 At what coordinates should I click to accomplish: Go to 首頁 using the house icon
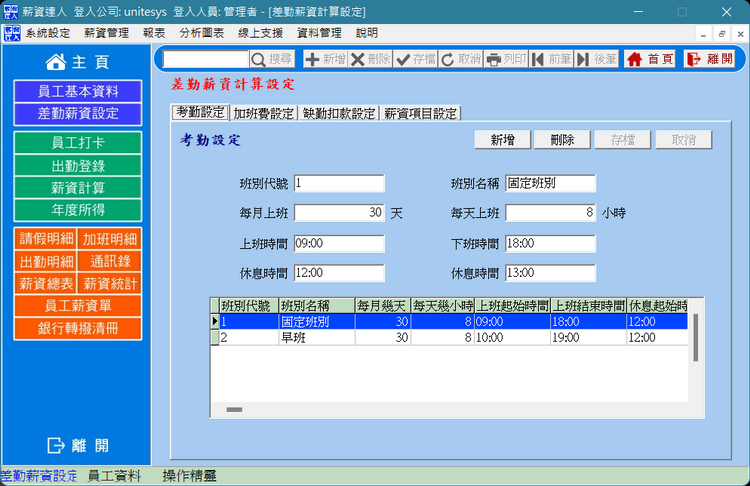tap(649, 59)
